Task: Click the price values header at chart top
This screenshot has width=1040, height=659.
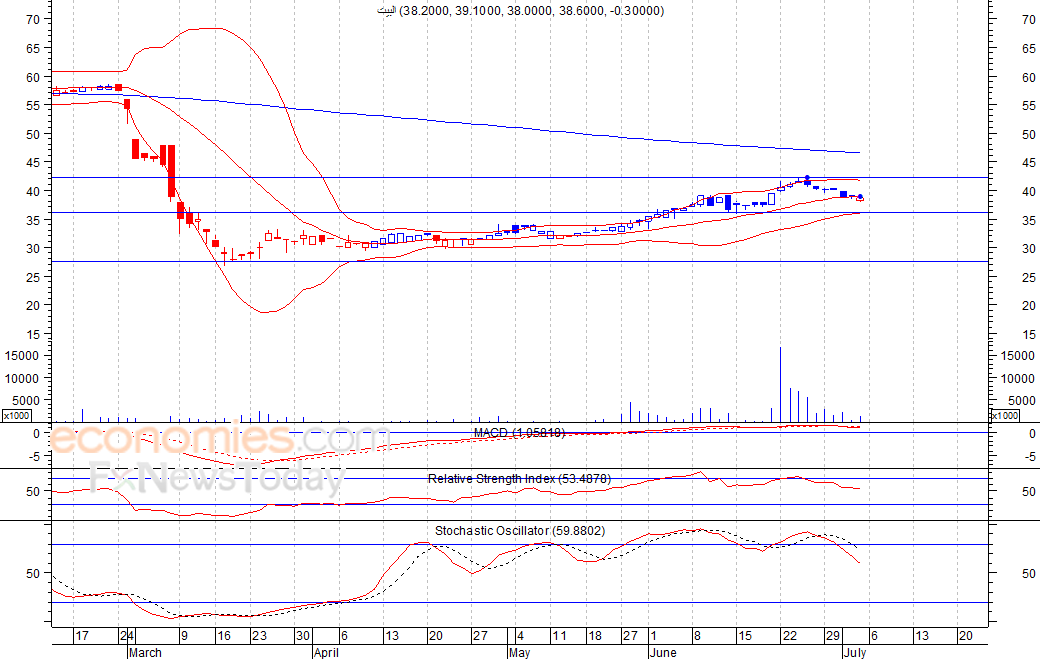Action: click(521, 11)
